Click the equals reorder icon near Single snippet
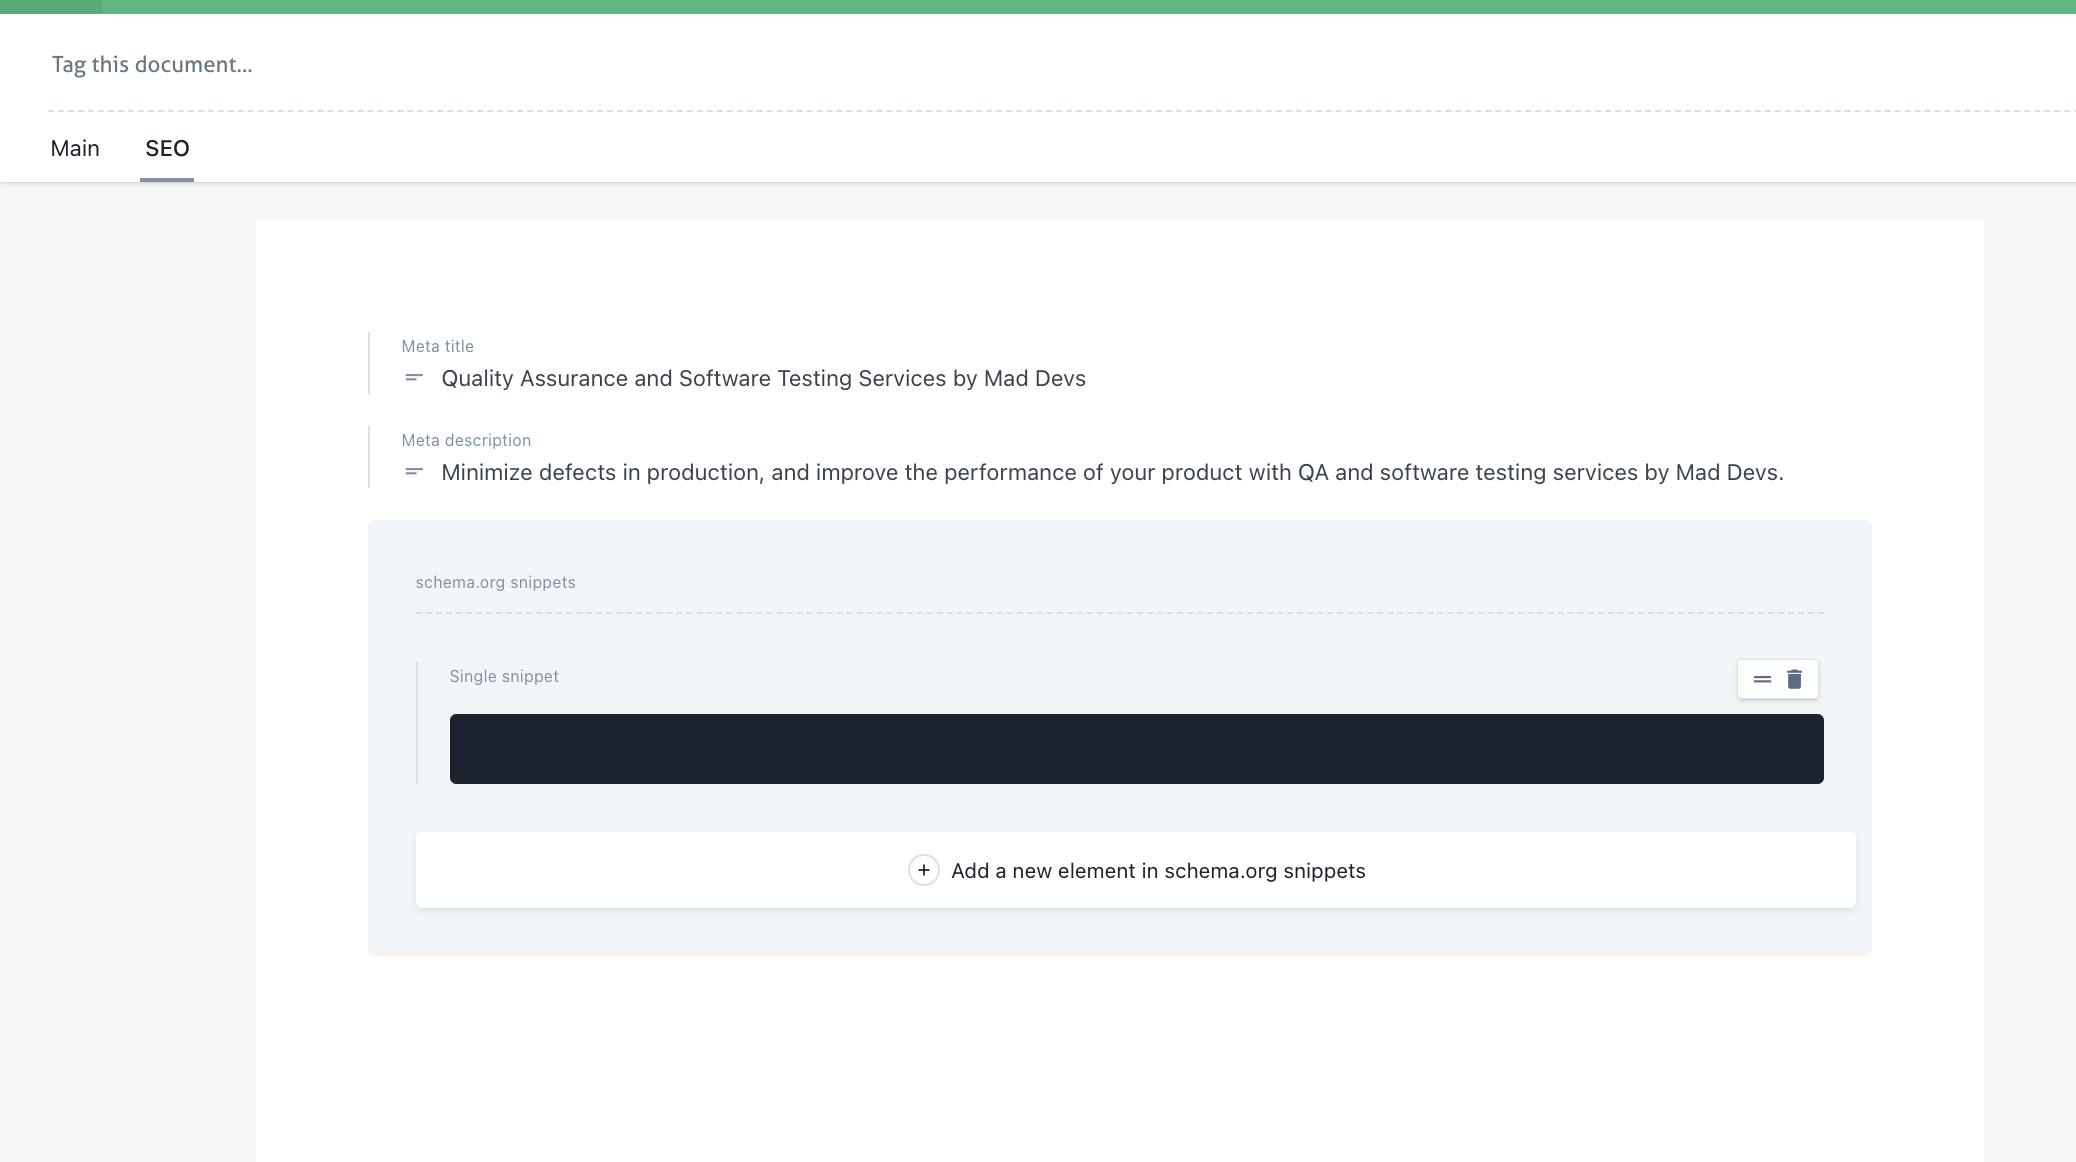Screen dimensions: 2076x1162 pos(1762,678)
